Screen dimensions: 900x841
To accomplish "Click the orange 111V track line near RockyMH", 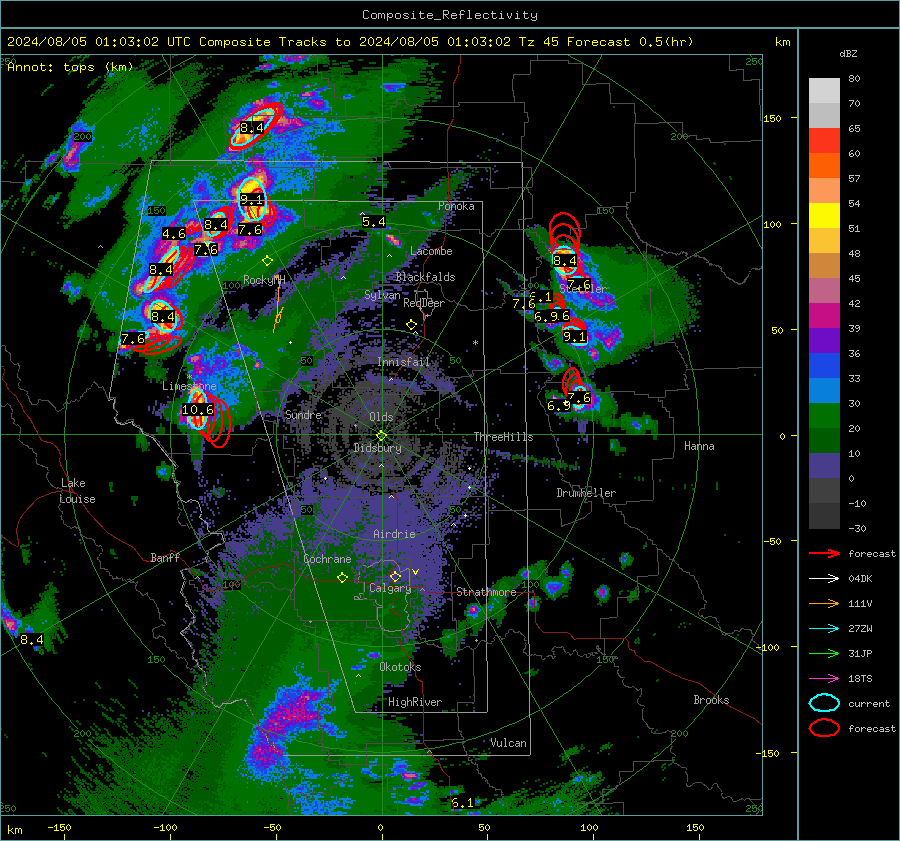I will tap(278, 304).
